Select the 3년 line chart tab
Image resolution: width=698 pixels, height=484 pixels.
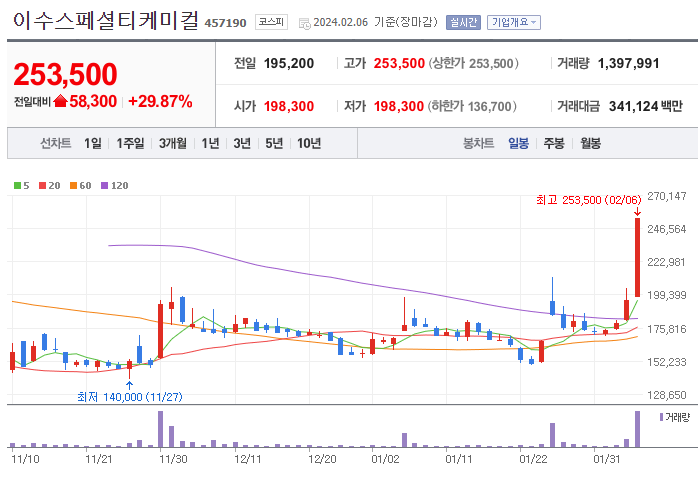[x=242, y=143]
